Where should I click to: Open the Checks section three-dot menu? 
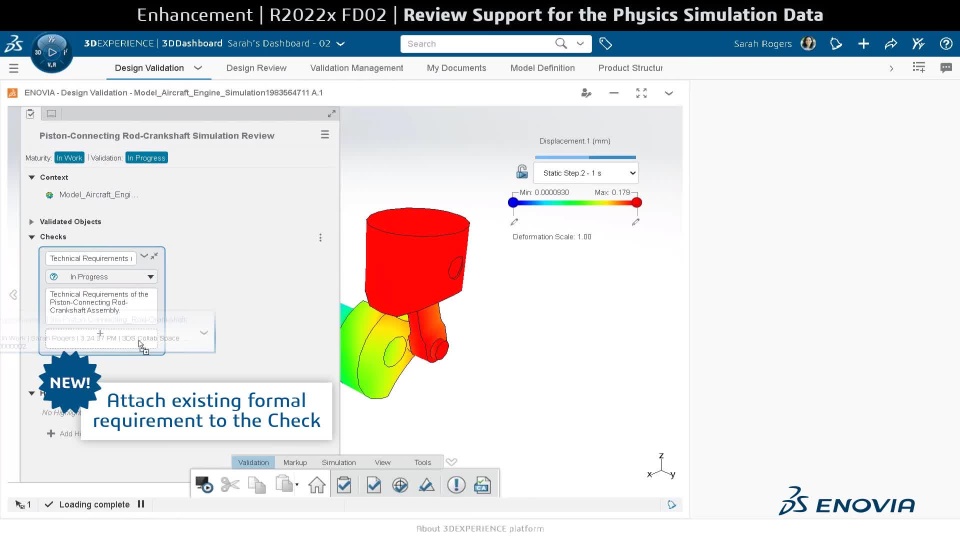320,238
